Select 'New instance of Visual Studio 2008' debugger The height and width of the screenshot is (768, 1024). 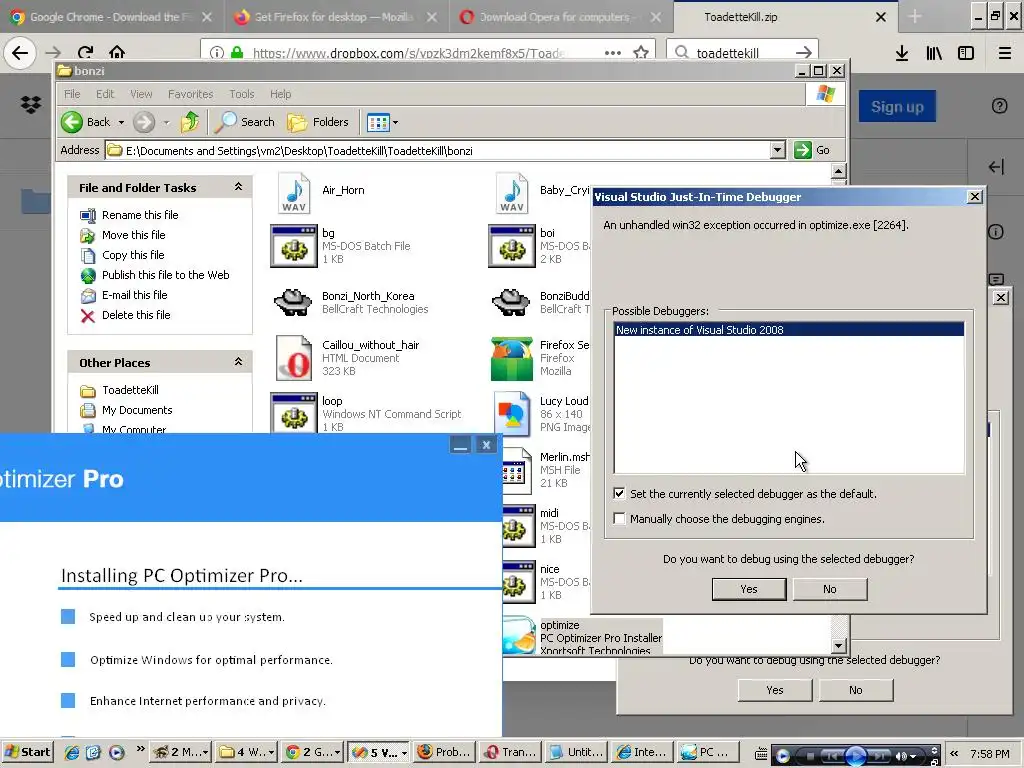pos(789,330)
